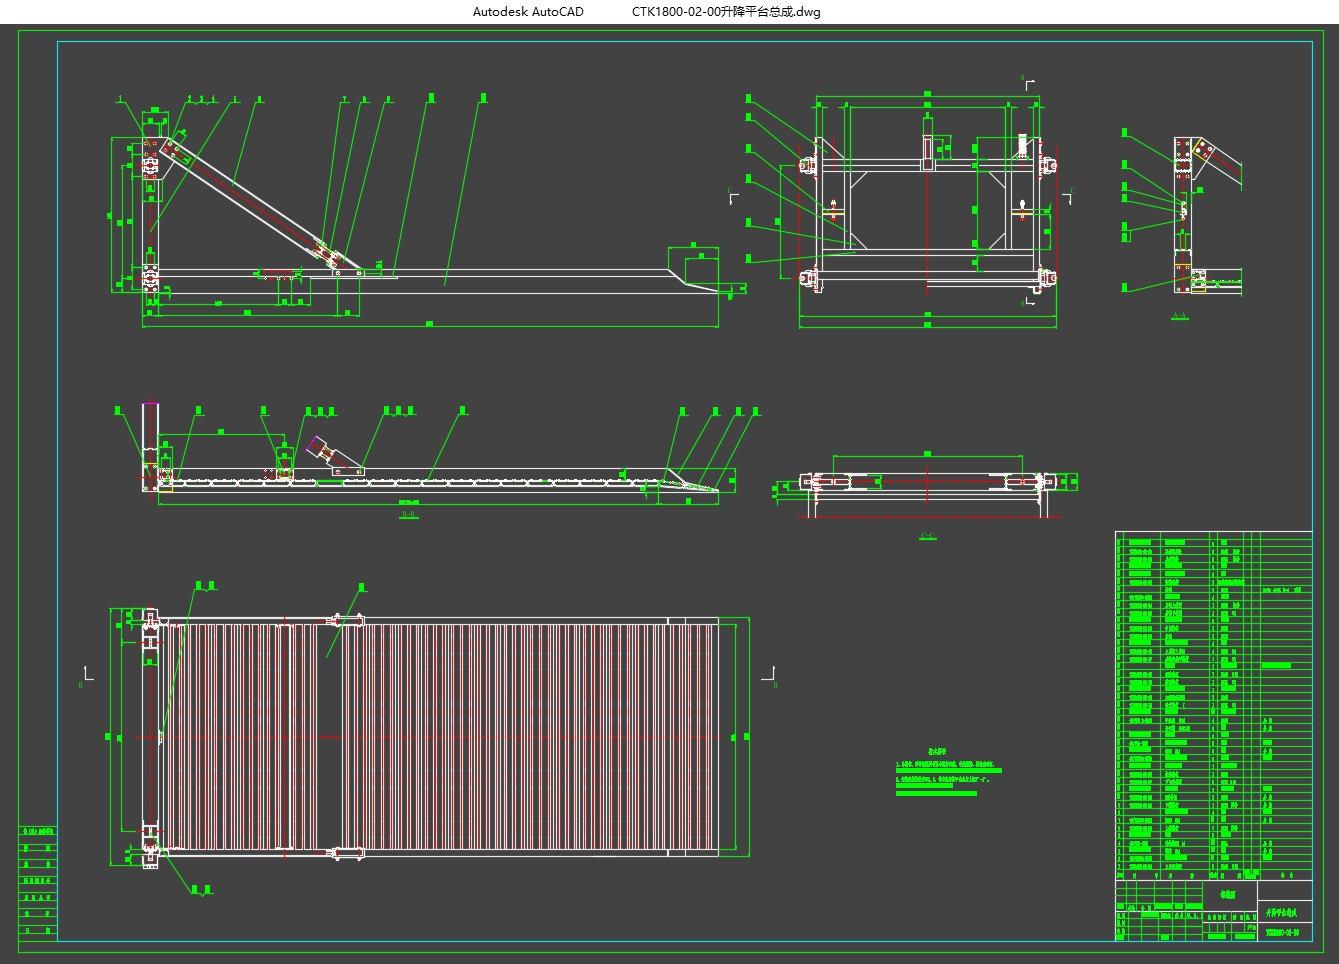The height and width of the screenshot is (964, 1339).
Task: Select the slatted platform plan view
Action: [430, 735]
